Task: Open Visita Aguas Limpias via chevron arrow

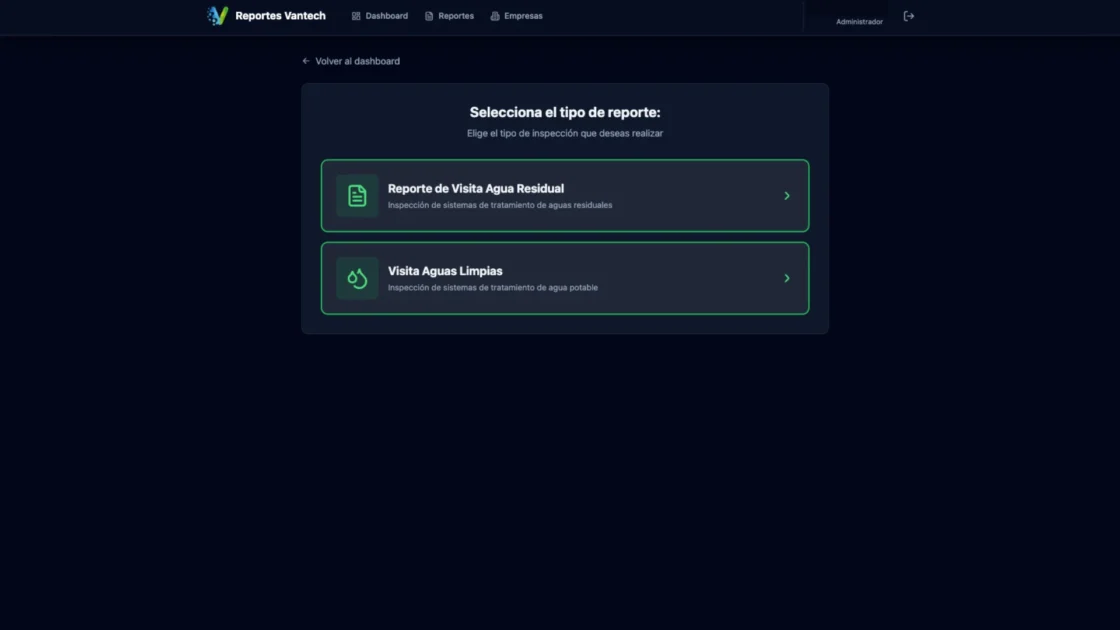Action: click(x=787, y=278)
